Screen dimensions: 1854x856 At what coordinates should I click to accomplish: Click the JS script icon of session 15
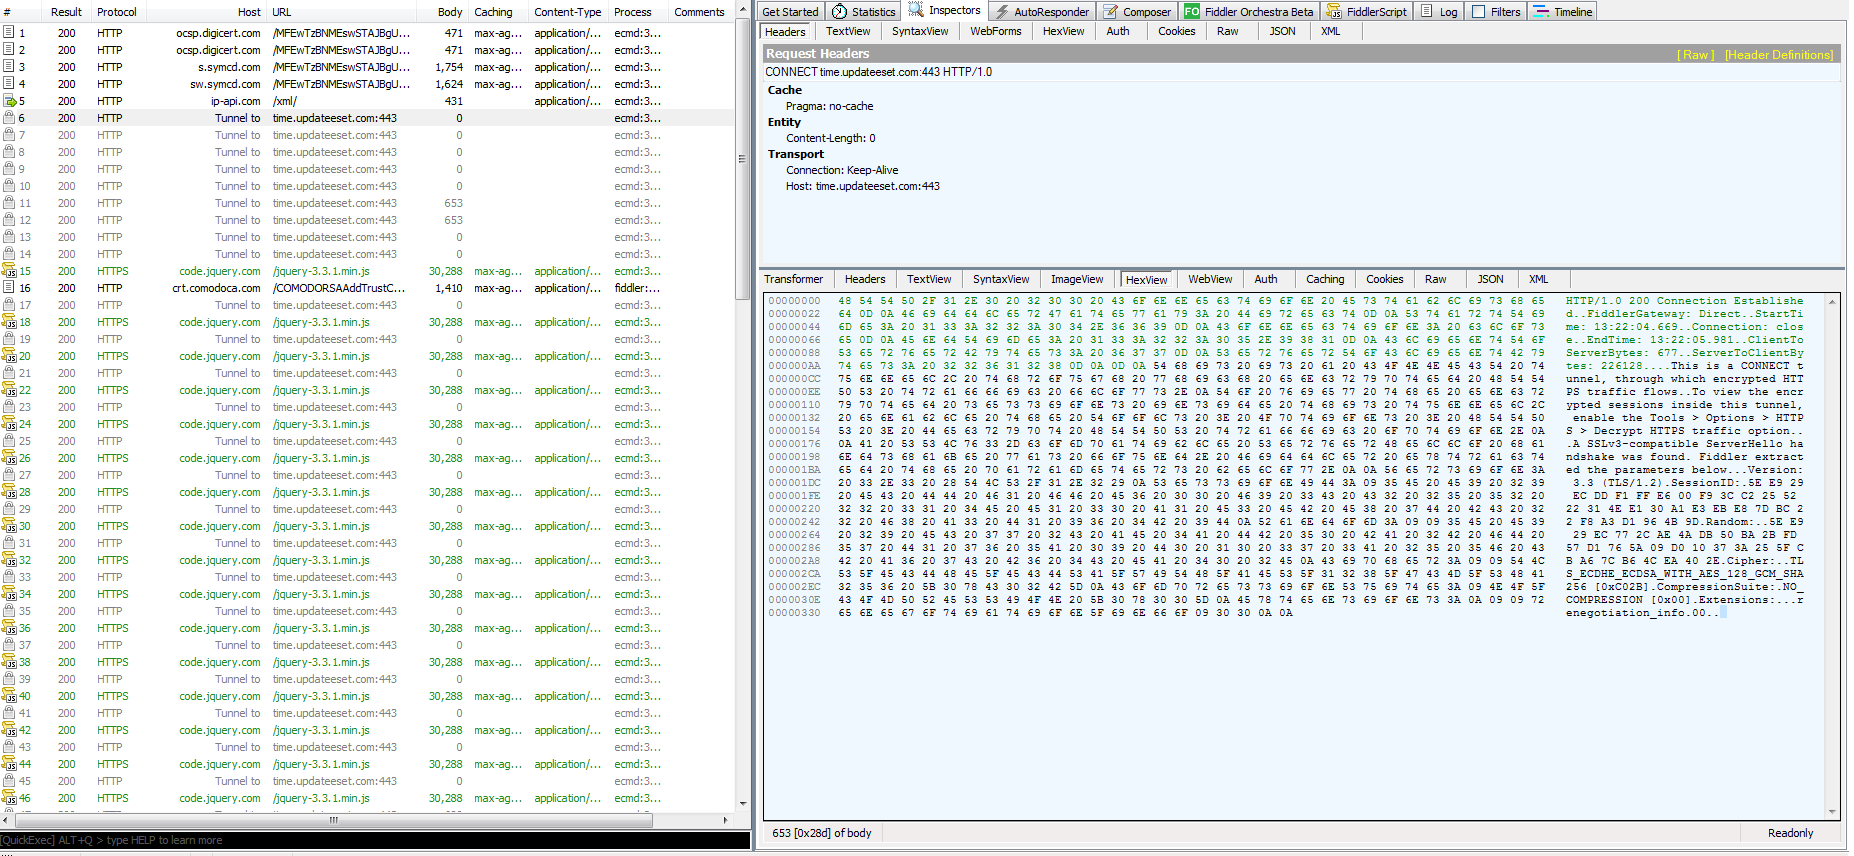point(9,271)
